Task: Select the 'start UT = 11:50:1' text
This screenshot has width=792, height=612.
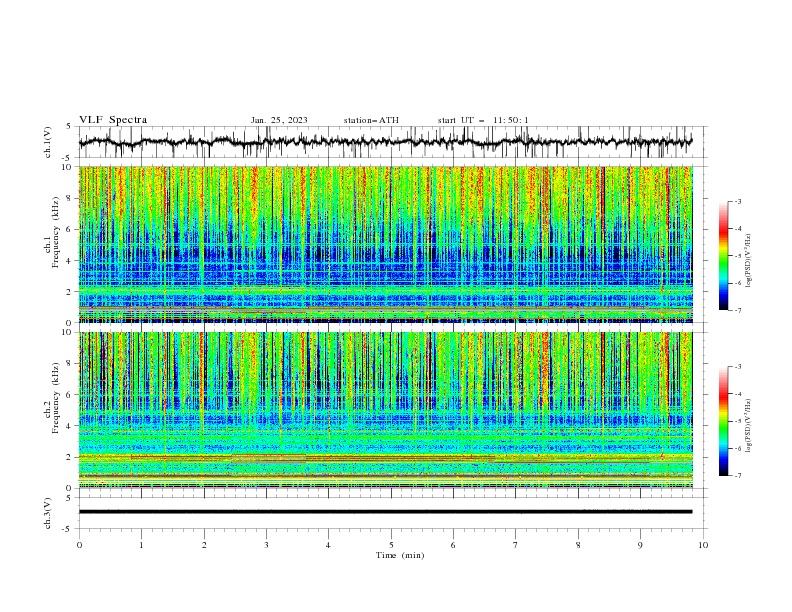Action: point(483,120)
